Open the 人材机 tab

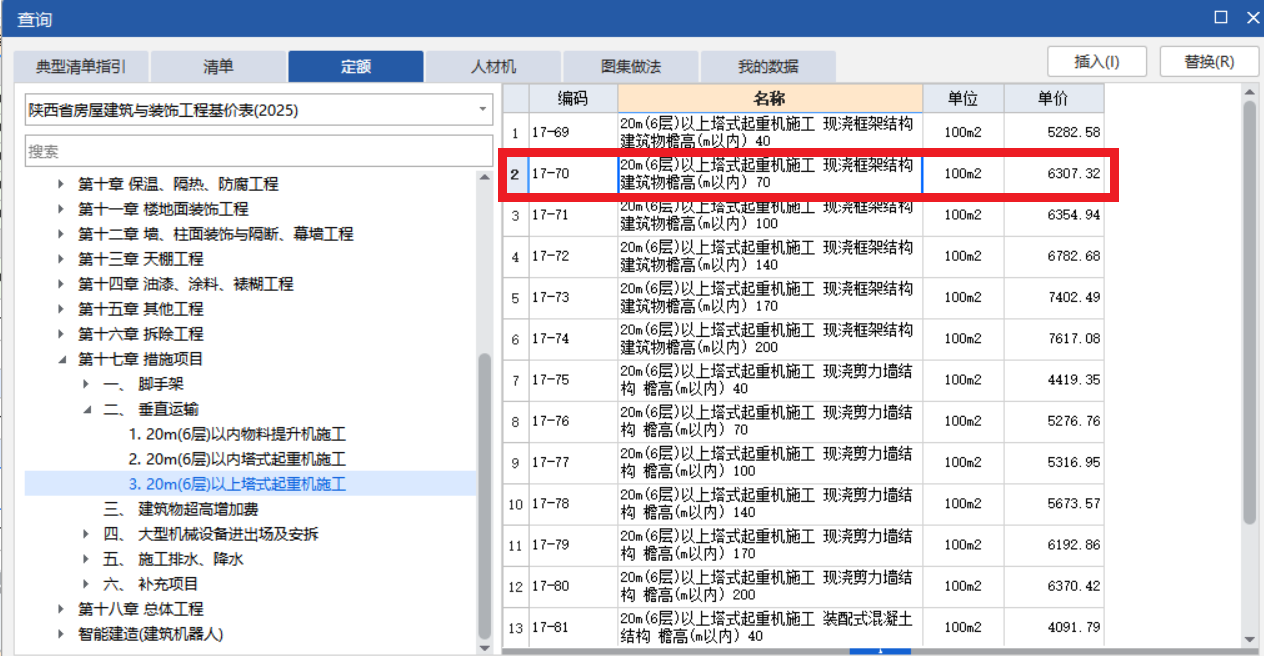492,65
